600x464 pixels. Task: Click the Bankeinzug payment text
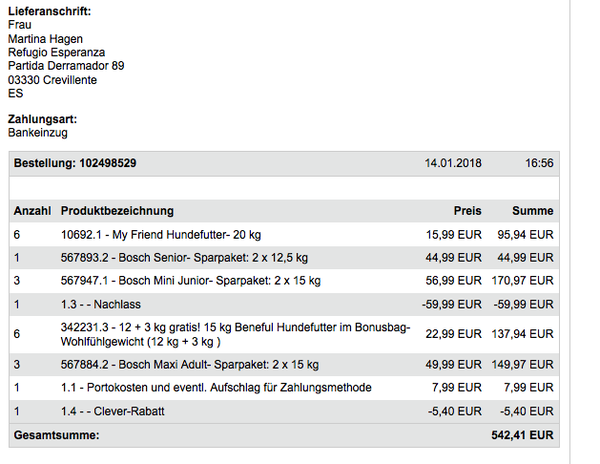click(x=38, y=132)
